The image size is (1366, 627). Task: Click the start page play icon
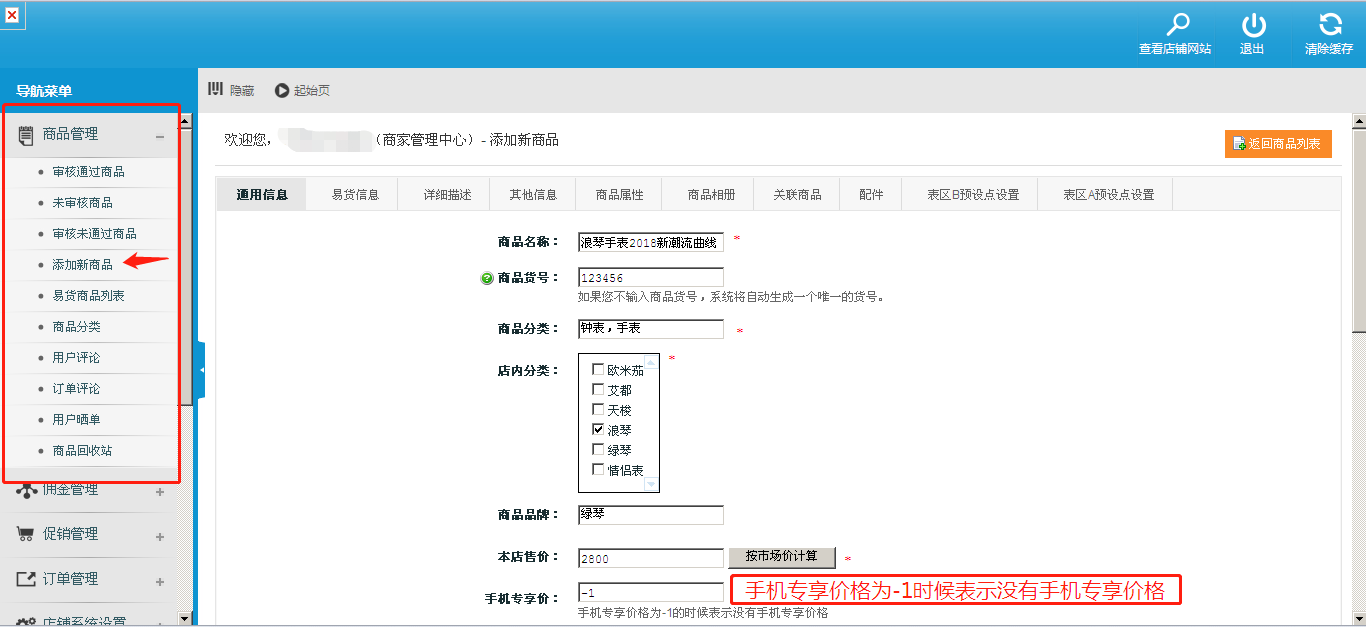[x=282, y=90]
